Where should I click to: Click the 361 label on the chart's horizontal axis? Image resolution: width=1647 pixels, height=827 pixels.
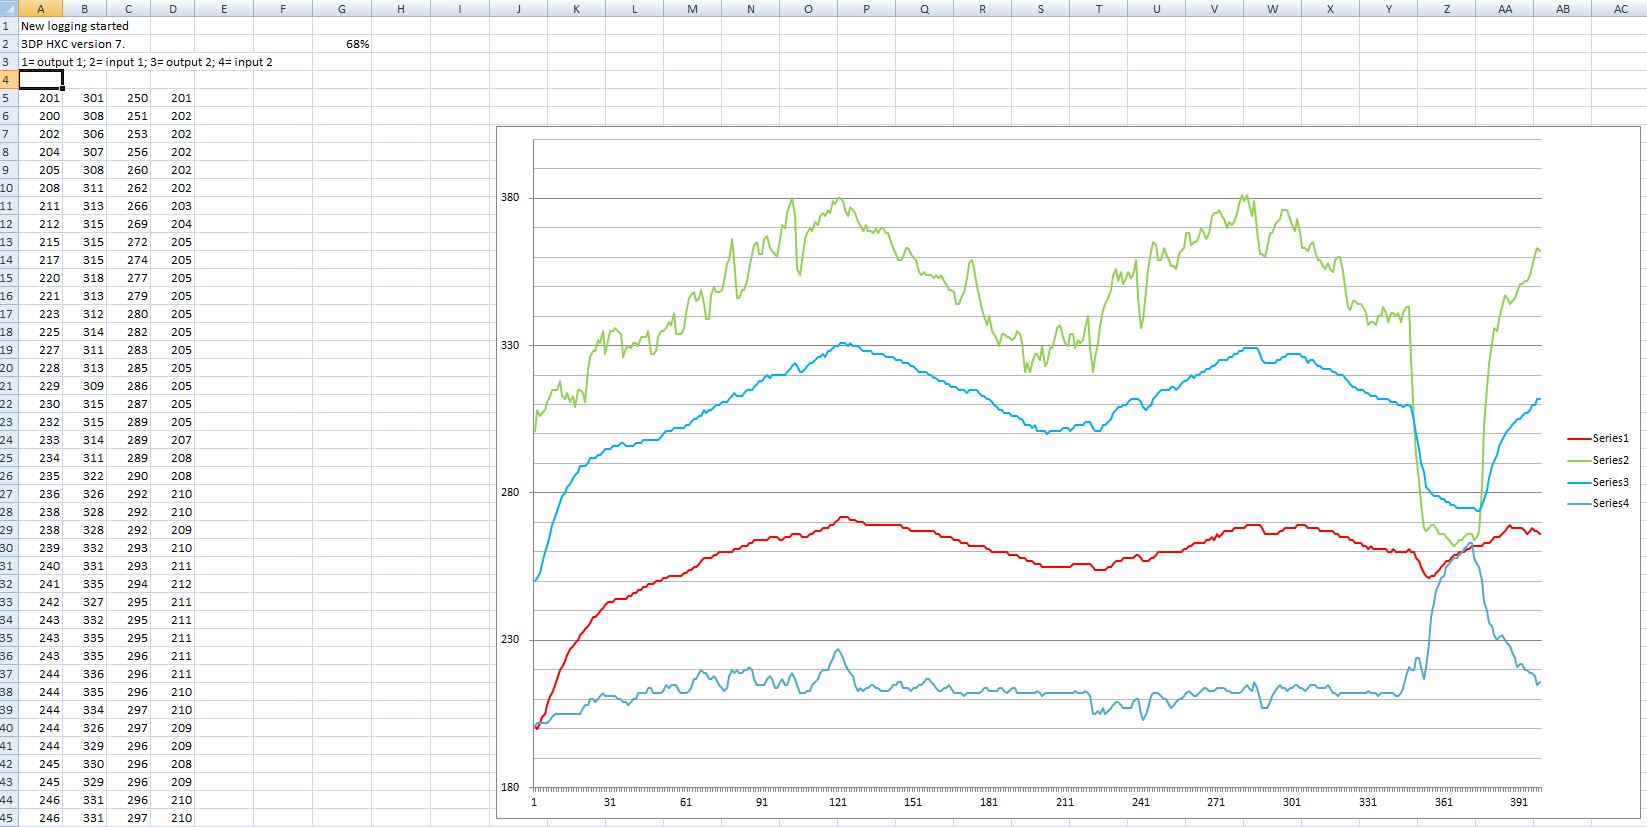[x=1444, y=802]
